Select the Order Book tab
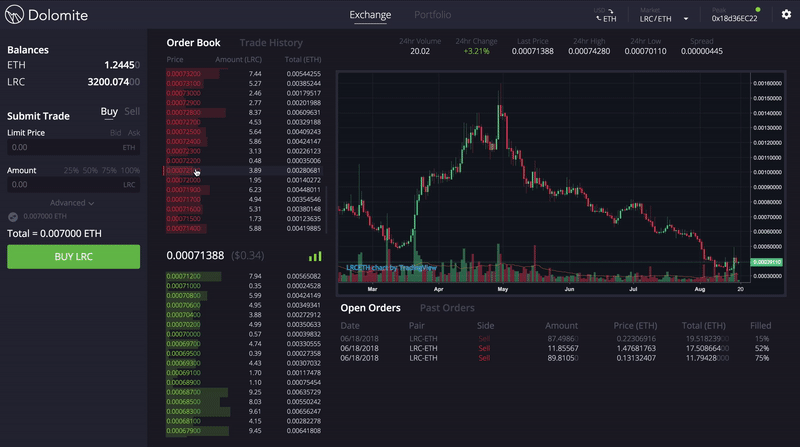Image resolution: width=800 pixels, height=448 pixels. tap(193, 43)
